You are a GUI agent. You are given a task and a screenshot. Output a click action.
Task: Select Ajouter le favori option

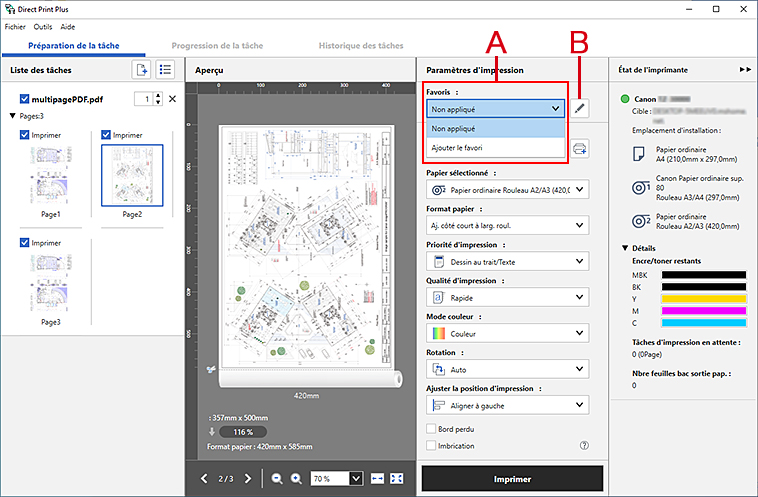(459, 148)
